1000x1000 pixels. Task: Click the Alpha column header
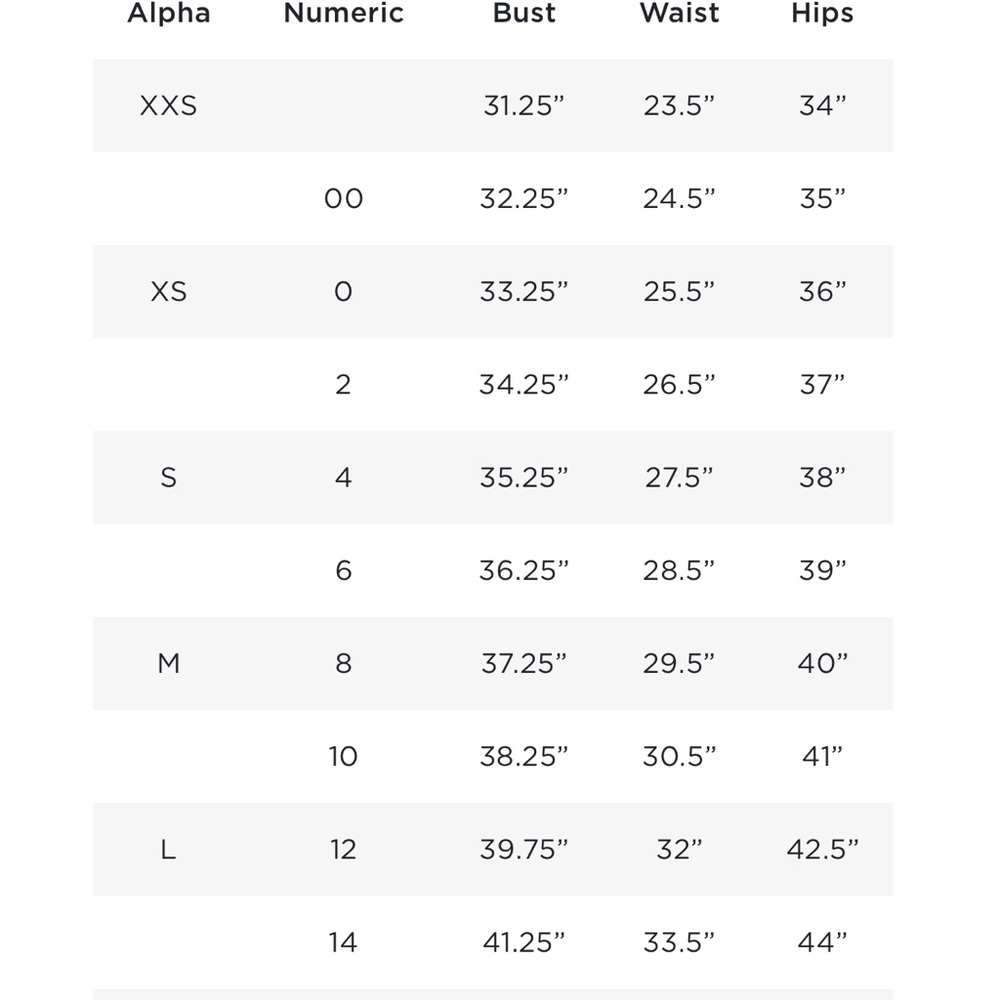[x=169, y=13]
